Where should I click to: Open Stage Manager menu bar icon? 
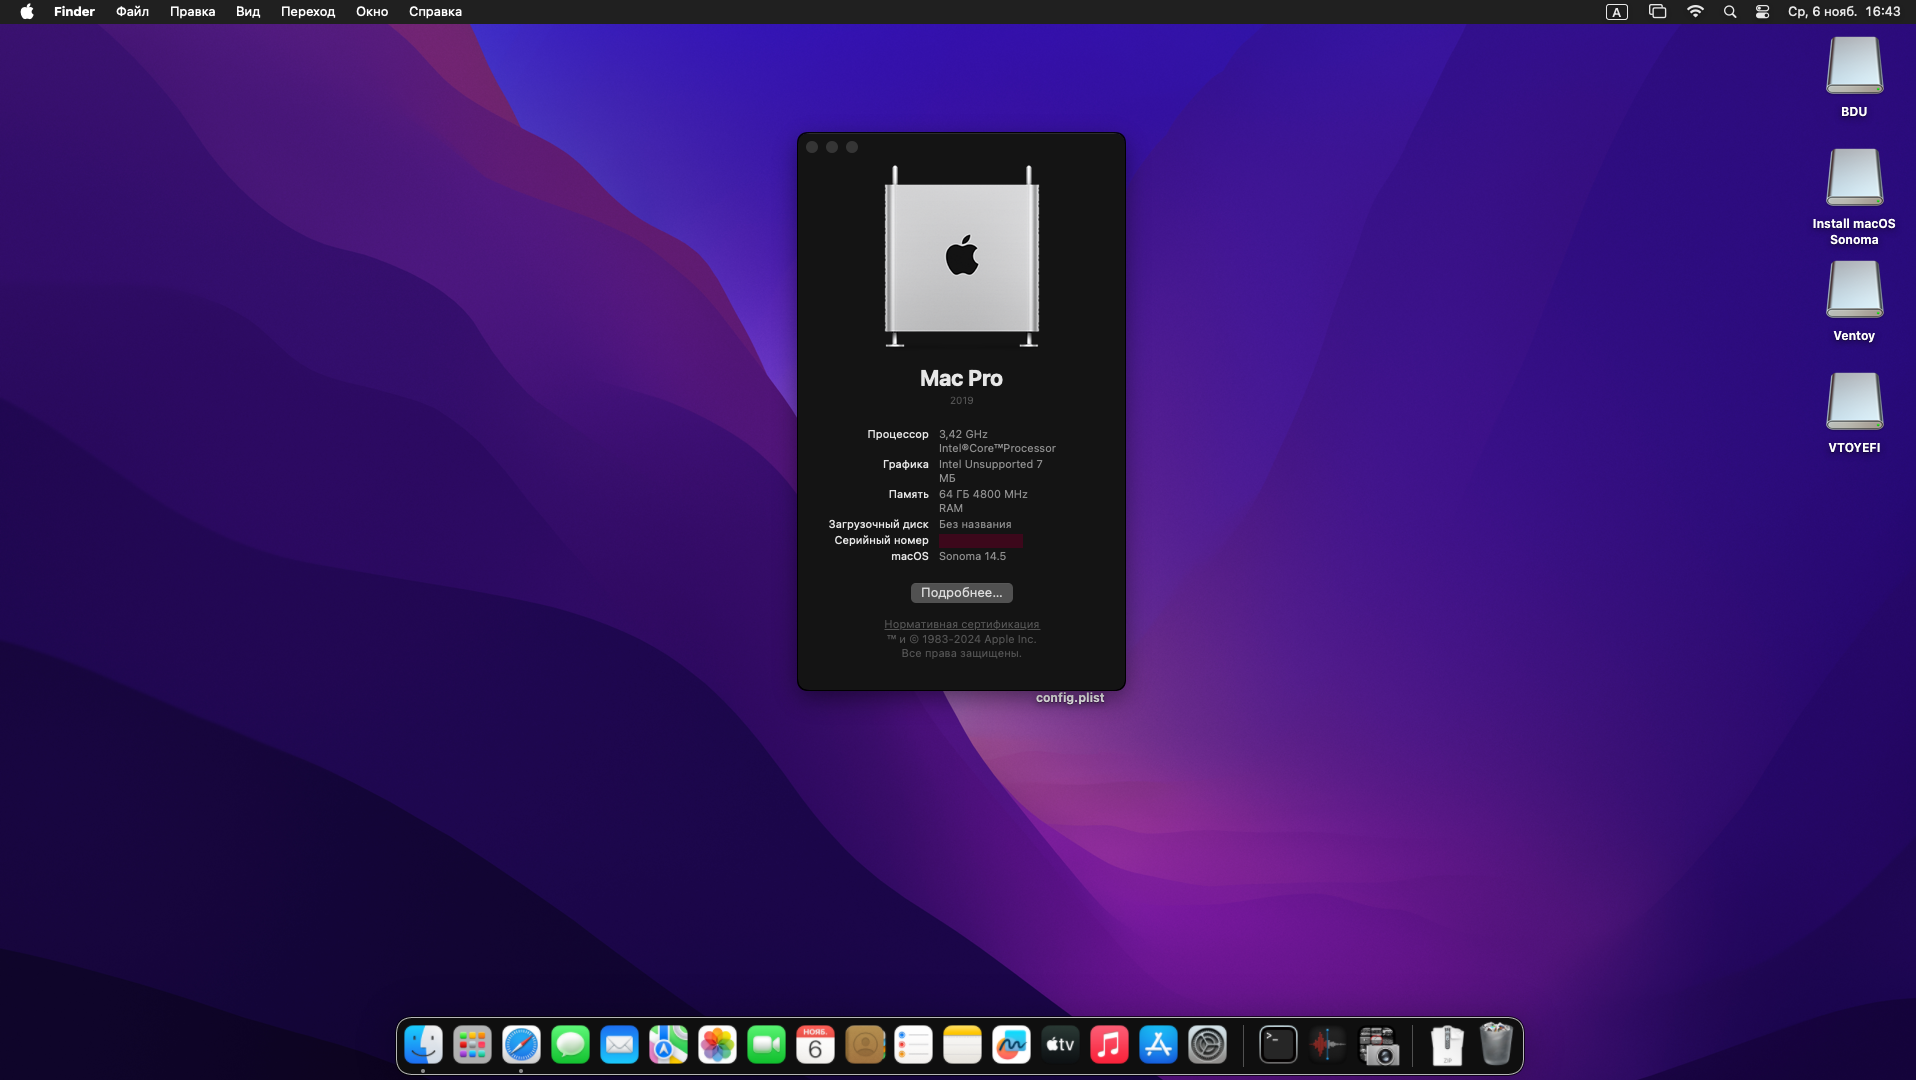[1657, 12]
